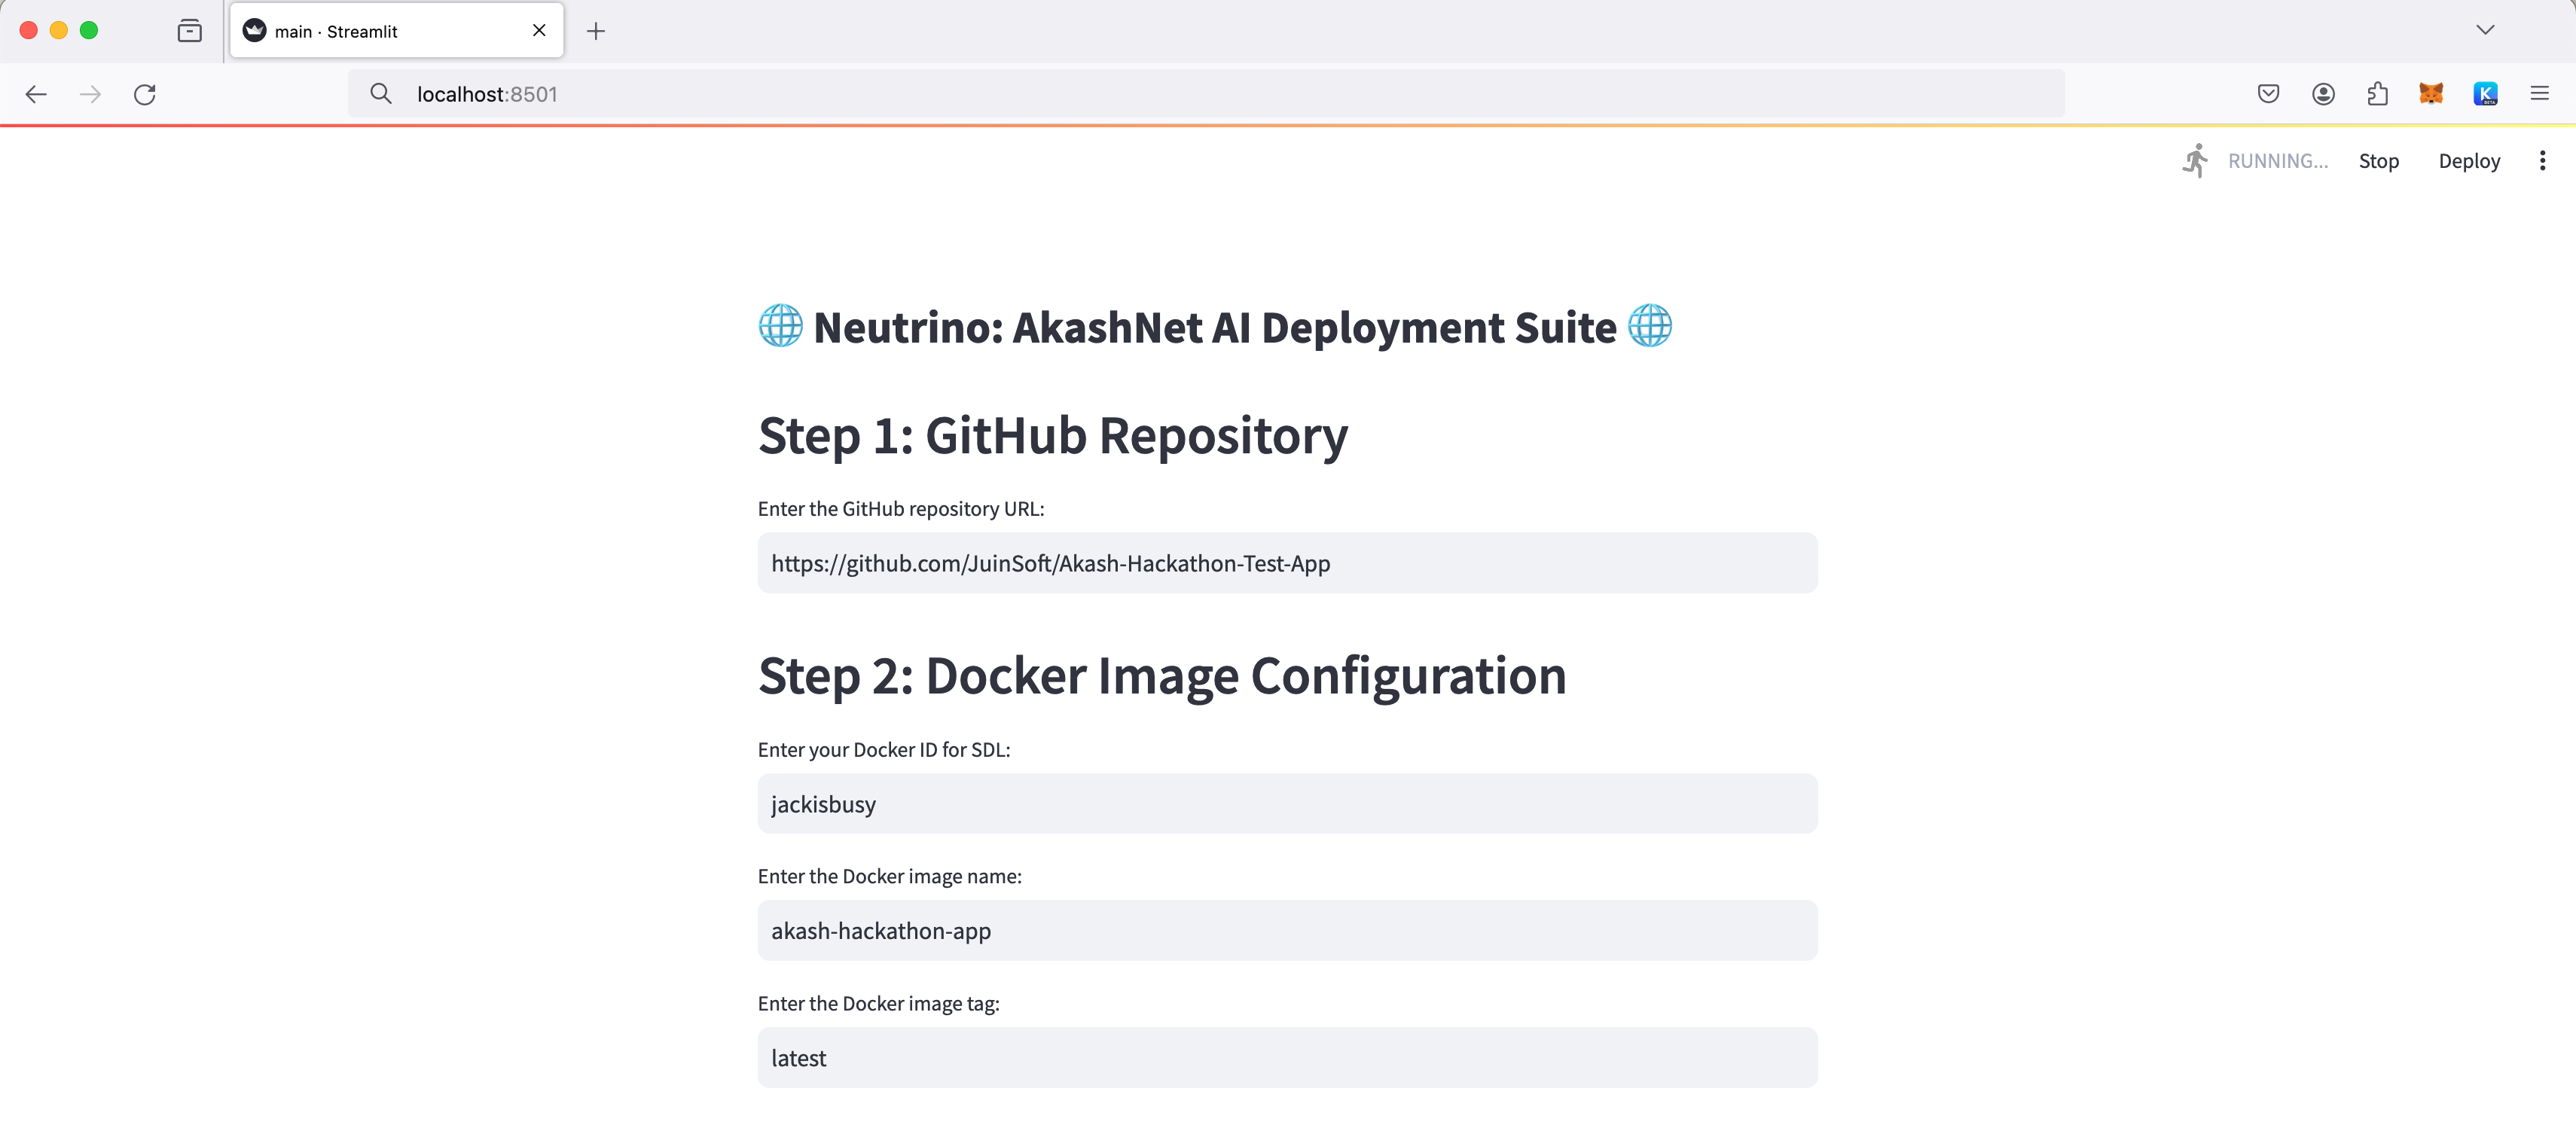Reload the page with the refresh icon
Screen dimensions: 2576x1125
coord(145,94)
